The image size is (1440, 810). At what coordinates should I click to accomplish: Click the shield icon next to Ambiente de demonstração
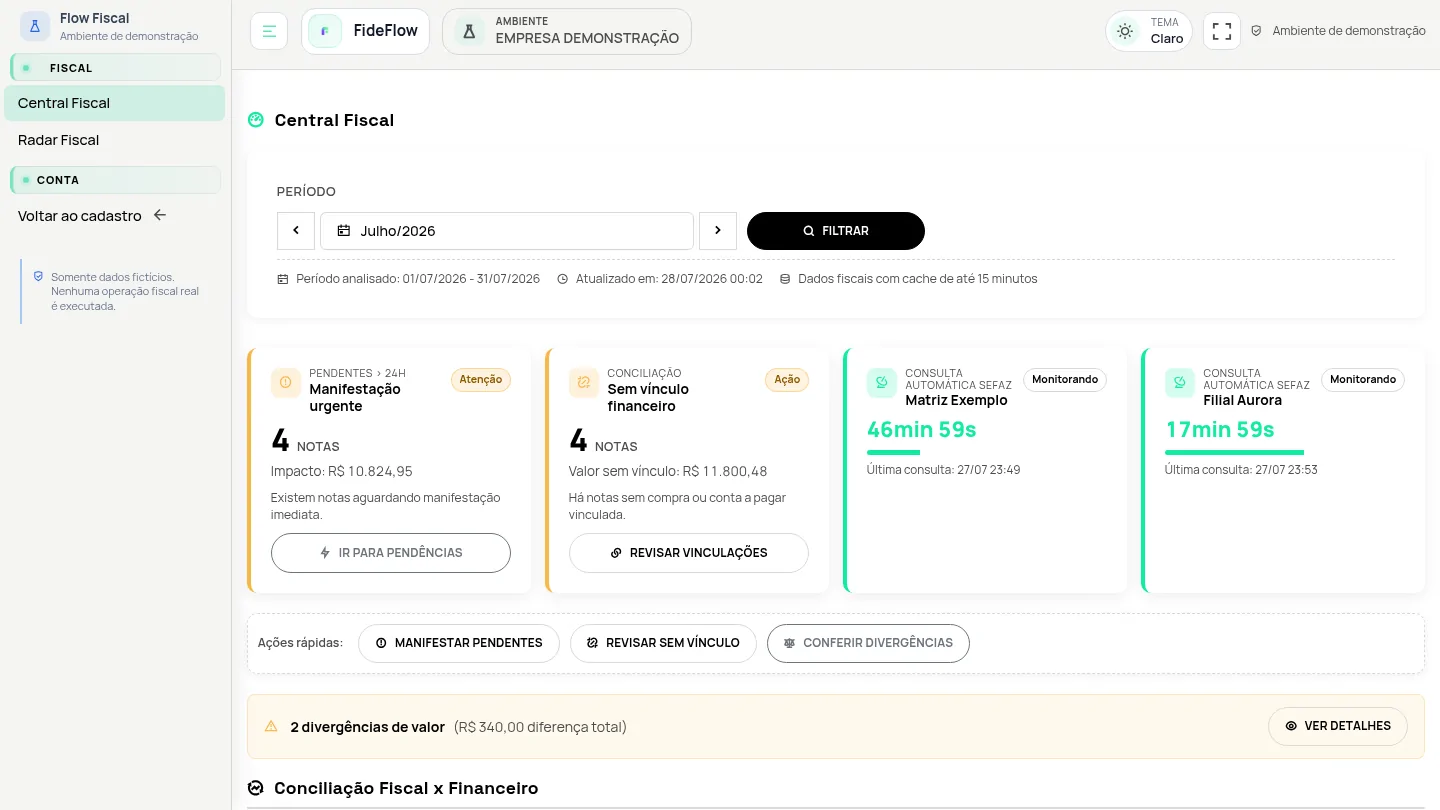pyautogui.click(x=1256, y=31)
